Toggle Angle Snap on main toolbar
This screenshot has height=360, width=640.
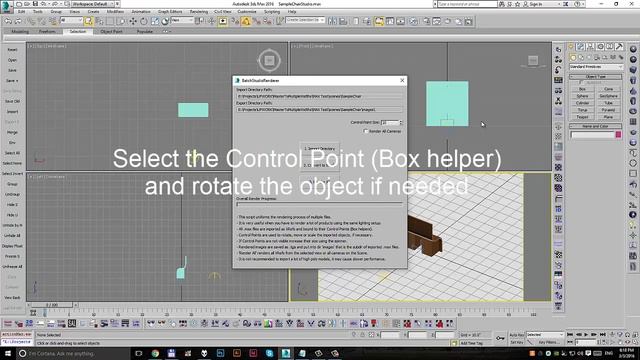point(246,21)
